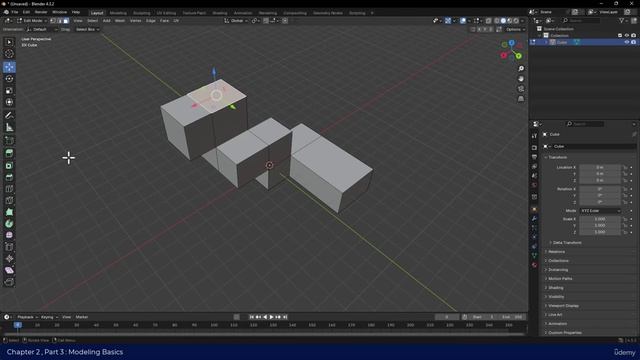Open the Modifiers wrench properties tab
The width and height of the screenshot is (640, 360).
click(x=534, y=219)
